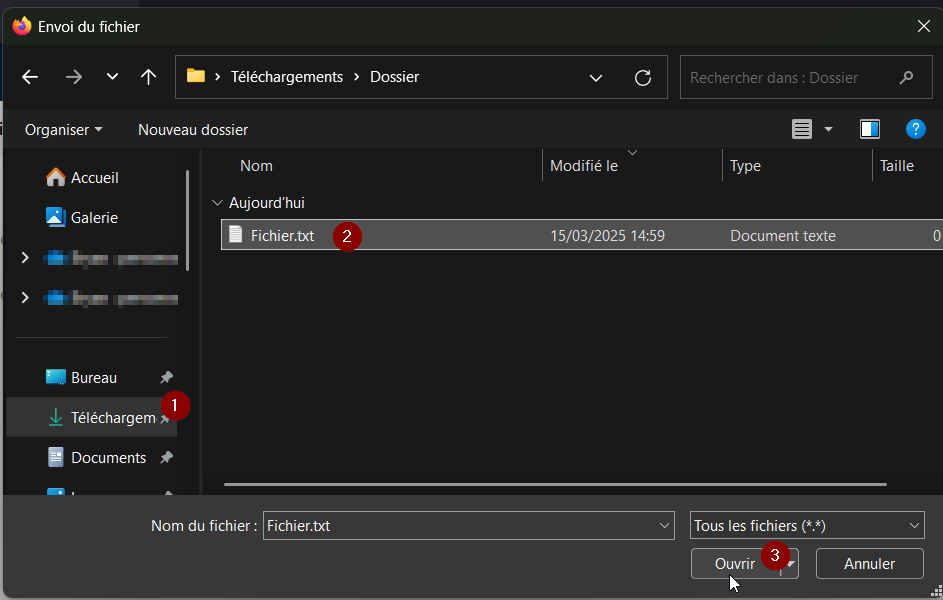Click the horizontal scrollbar in file list
The width and height of the screenshot is (943, 600).
click(x=555, y=484)
